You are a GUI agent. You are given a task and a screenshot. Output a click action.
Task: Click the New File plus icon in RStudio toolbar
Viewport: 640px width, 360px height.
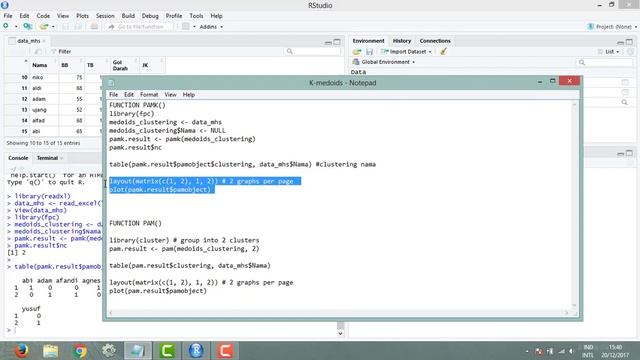pyautogui.click(x=6, y=26)
